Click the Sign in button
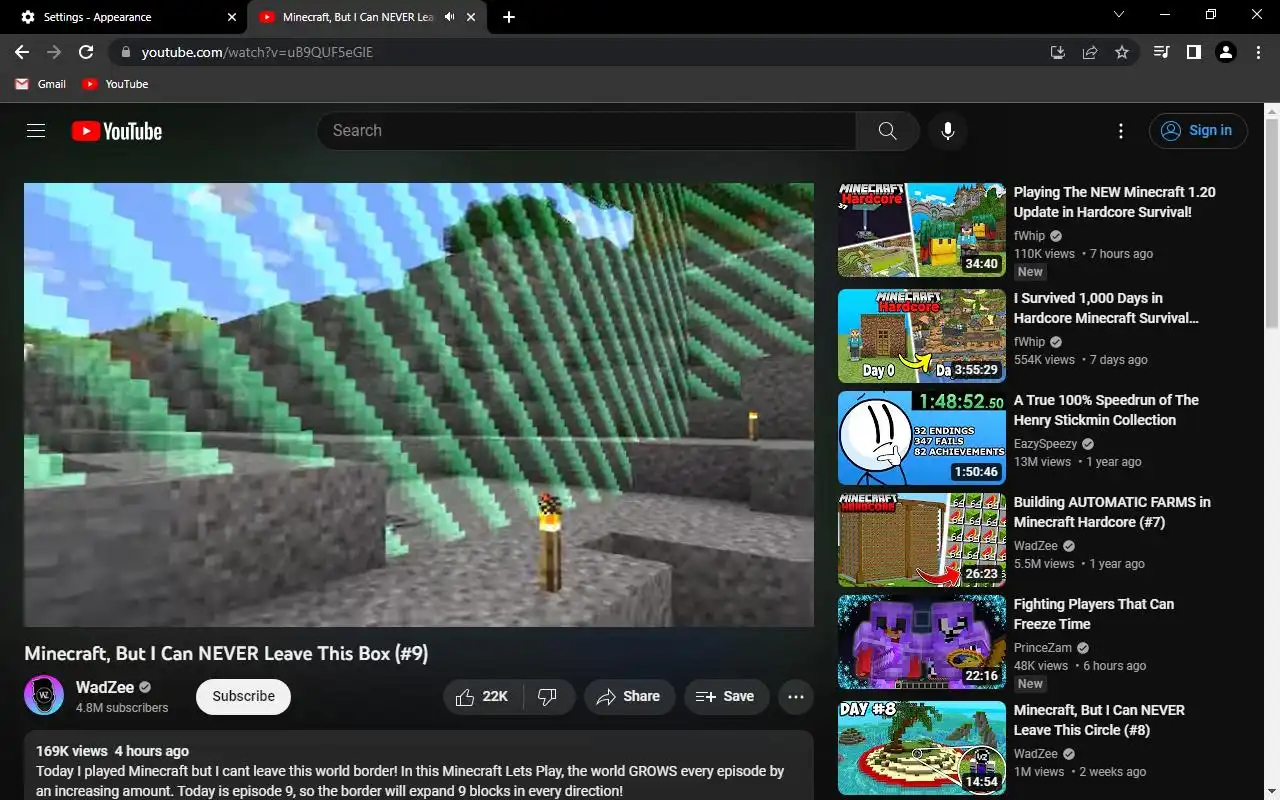The image size is (1280, 800). point(1198,131)
